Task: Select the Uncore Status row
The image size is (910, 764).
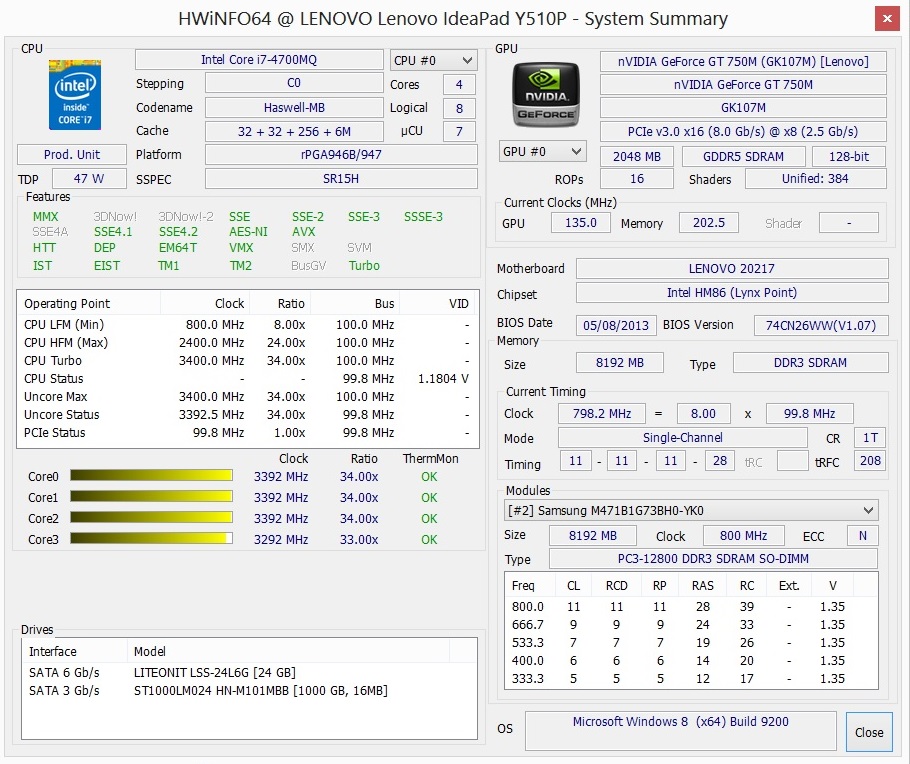Action: click(247, 415)
